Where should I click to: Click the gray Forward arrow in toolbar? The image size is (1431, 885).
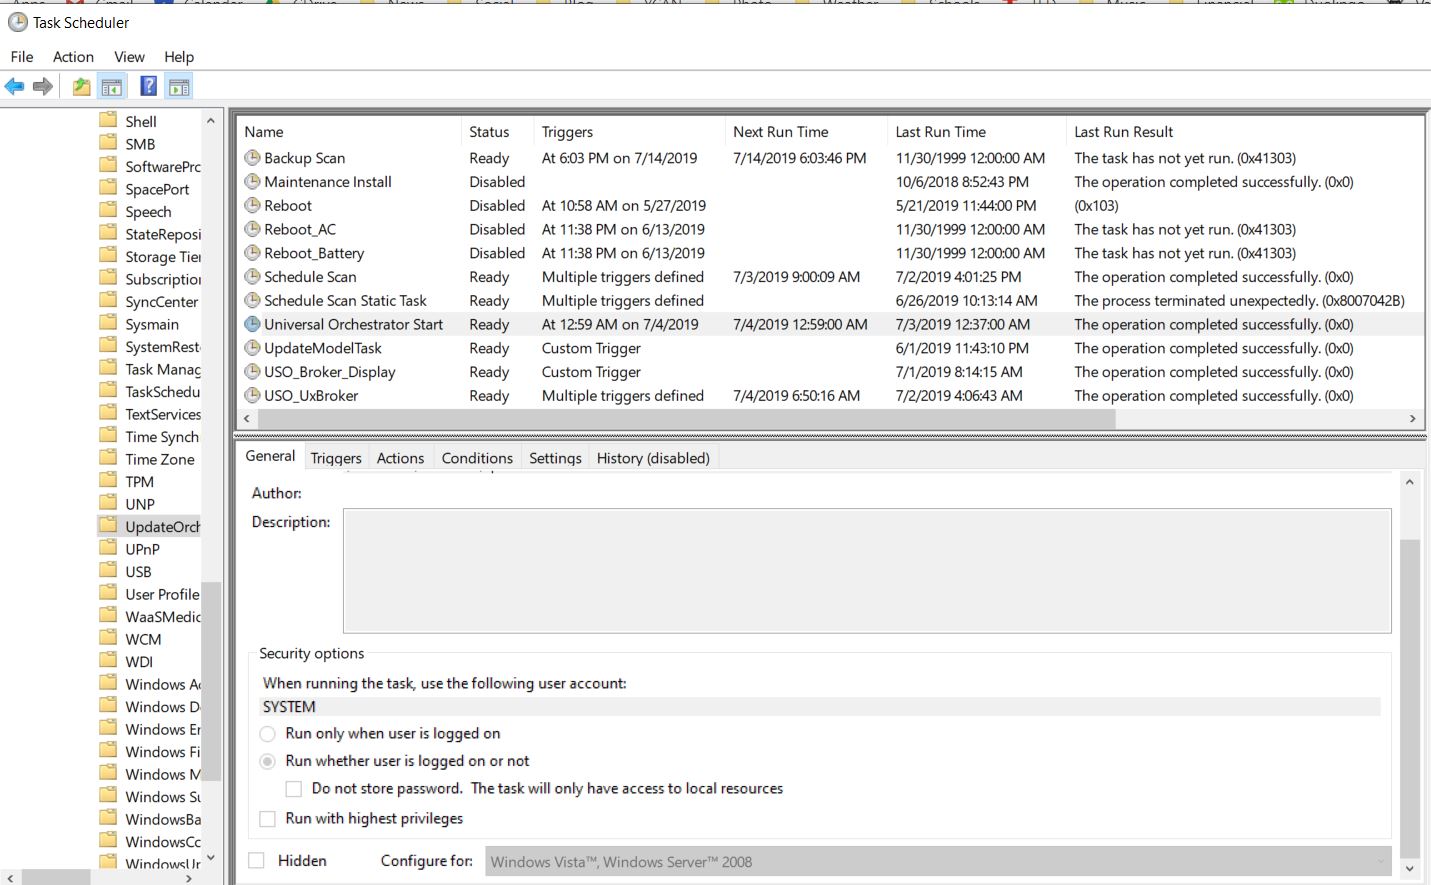[x=43, y=87]
